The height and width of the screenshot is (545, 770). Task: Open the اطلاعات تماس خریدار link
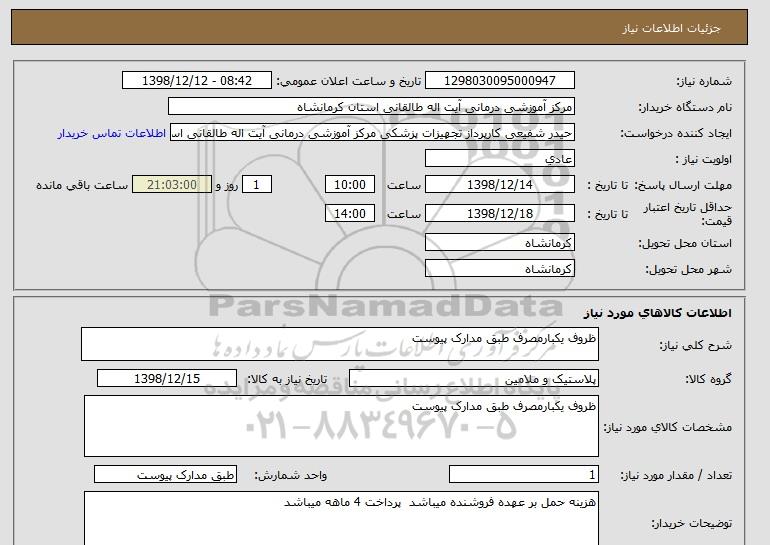pyautogui.click(x=111, y=133)
